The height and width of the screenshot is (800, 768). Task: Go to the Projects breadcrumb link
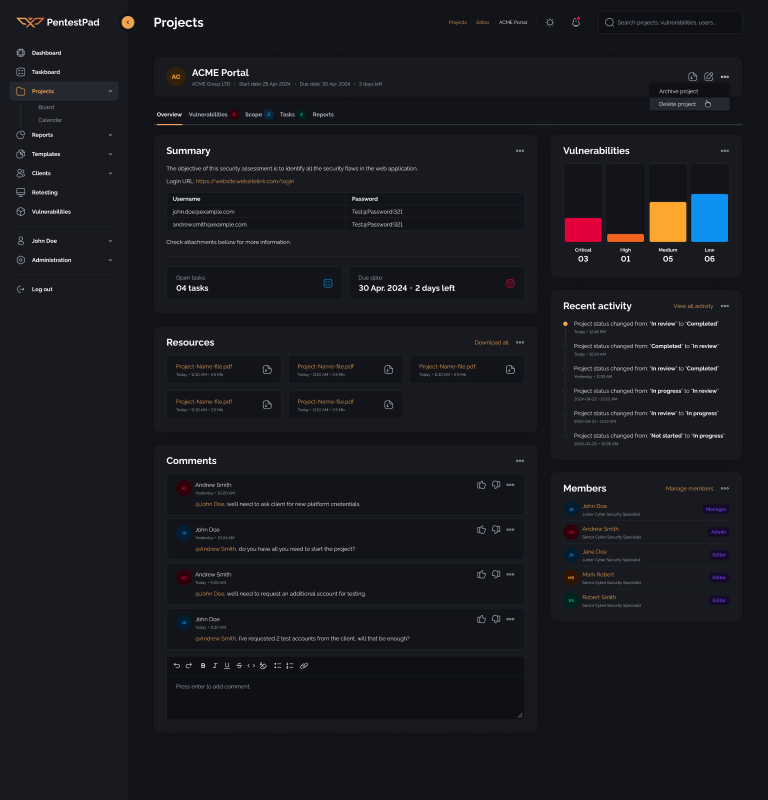pyautogui.click(x=458, y=22)
